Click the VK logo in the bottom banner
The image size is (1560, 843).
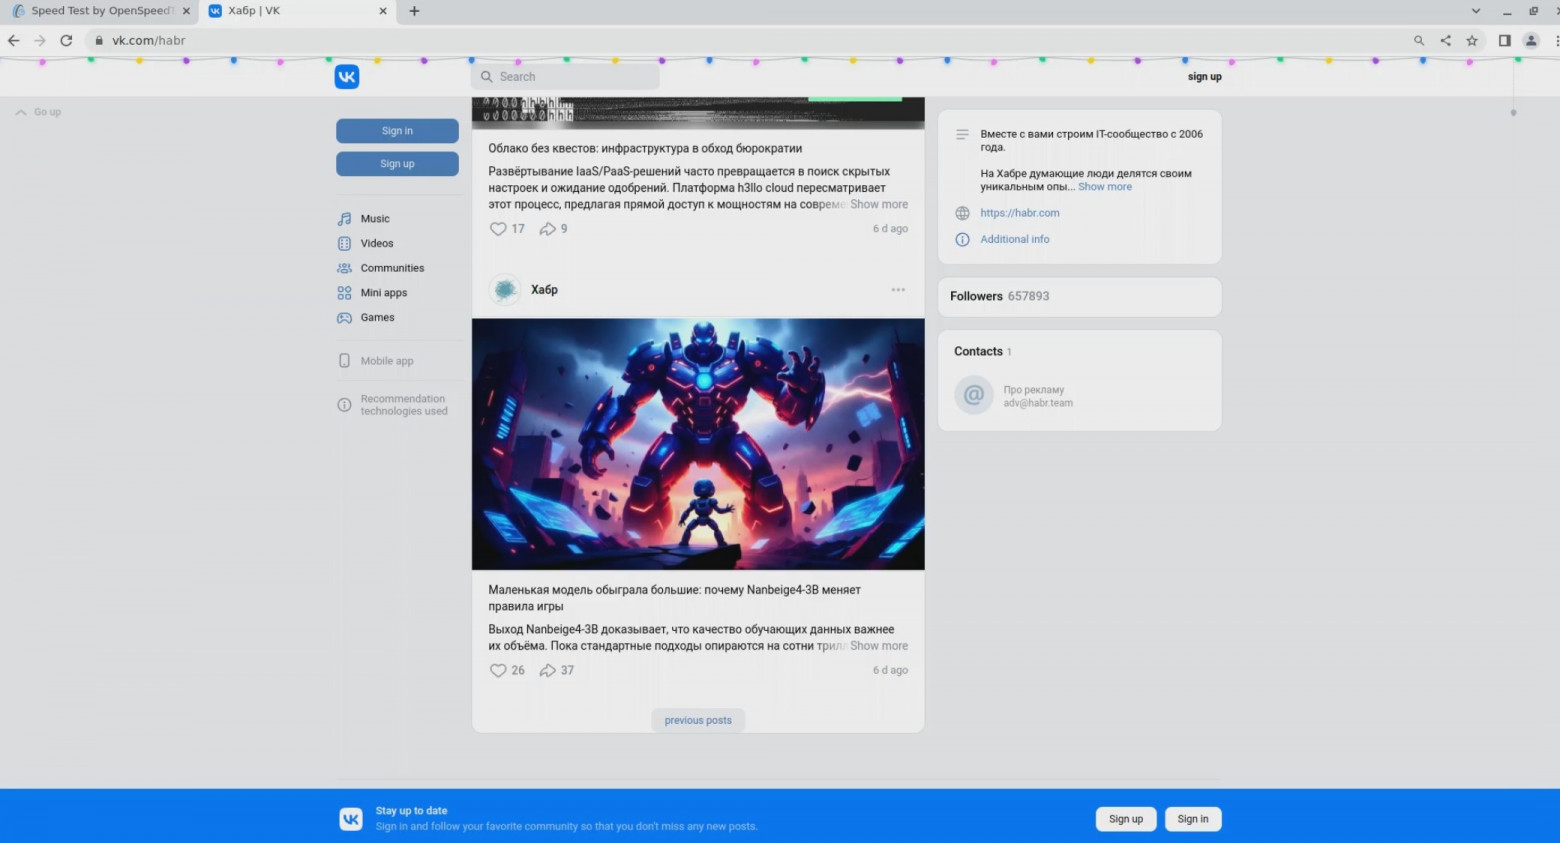tap(351, 819)
